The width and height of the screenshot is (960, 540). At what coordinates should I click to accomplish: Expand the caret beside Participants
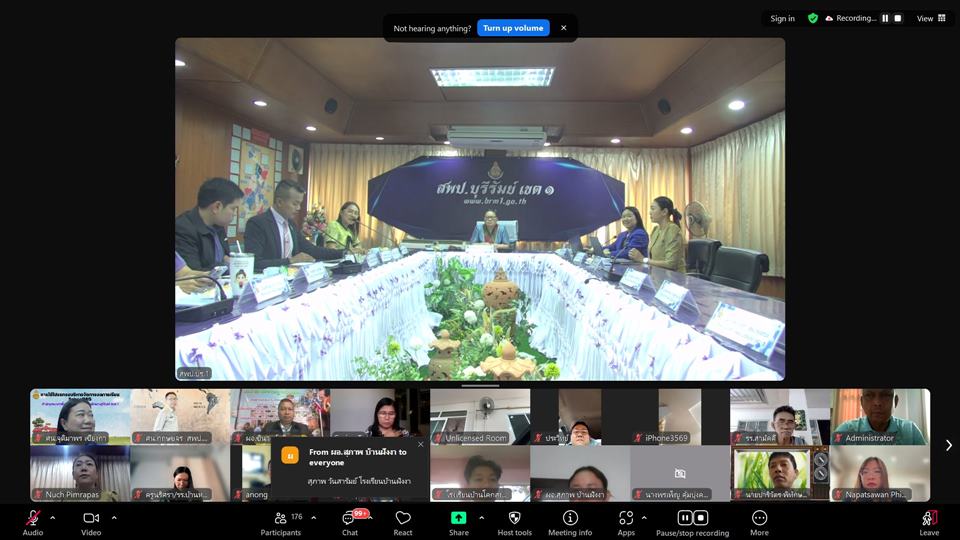pos(313,517)
